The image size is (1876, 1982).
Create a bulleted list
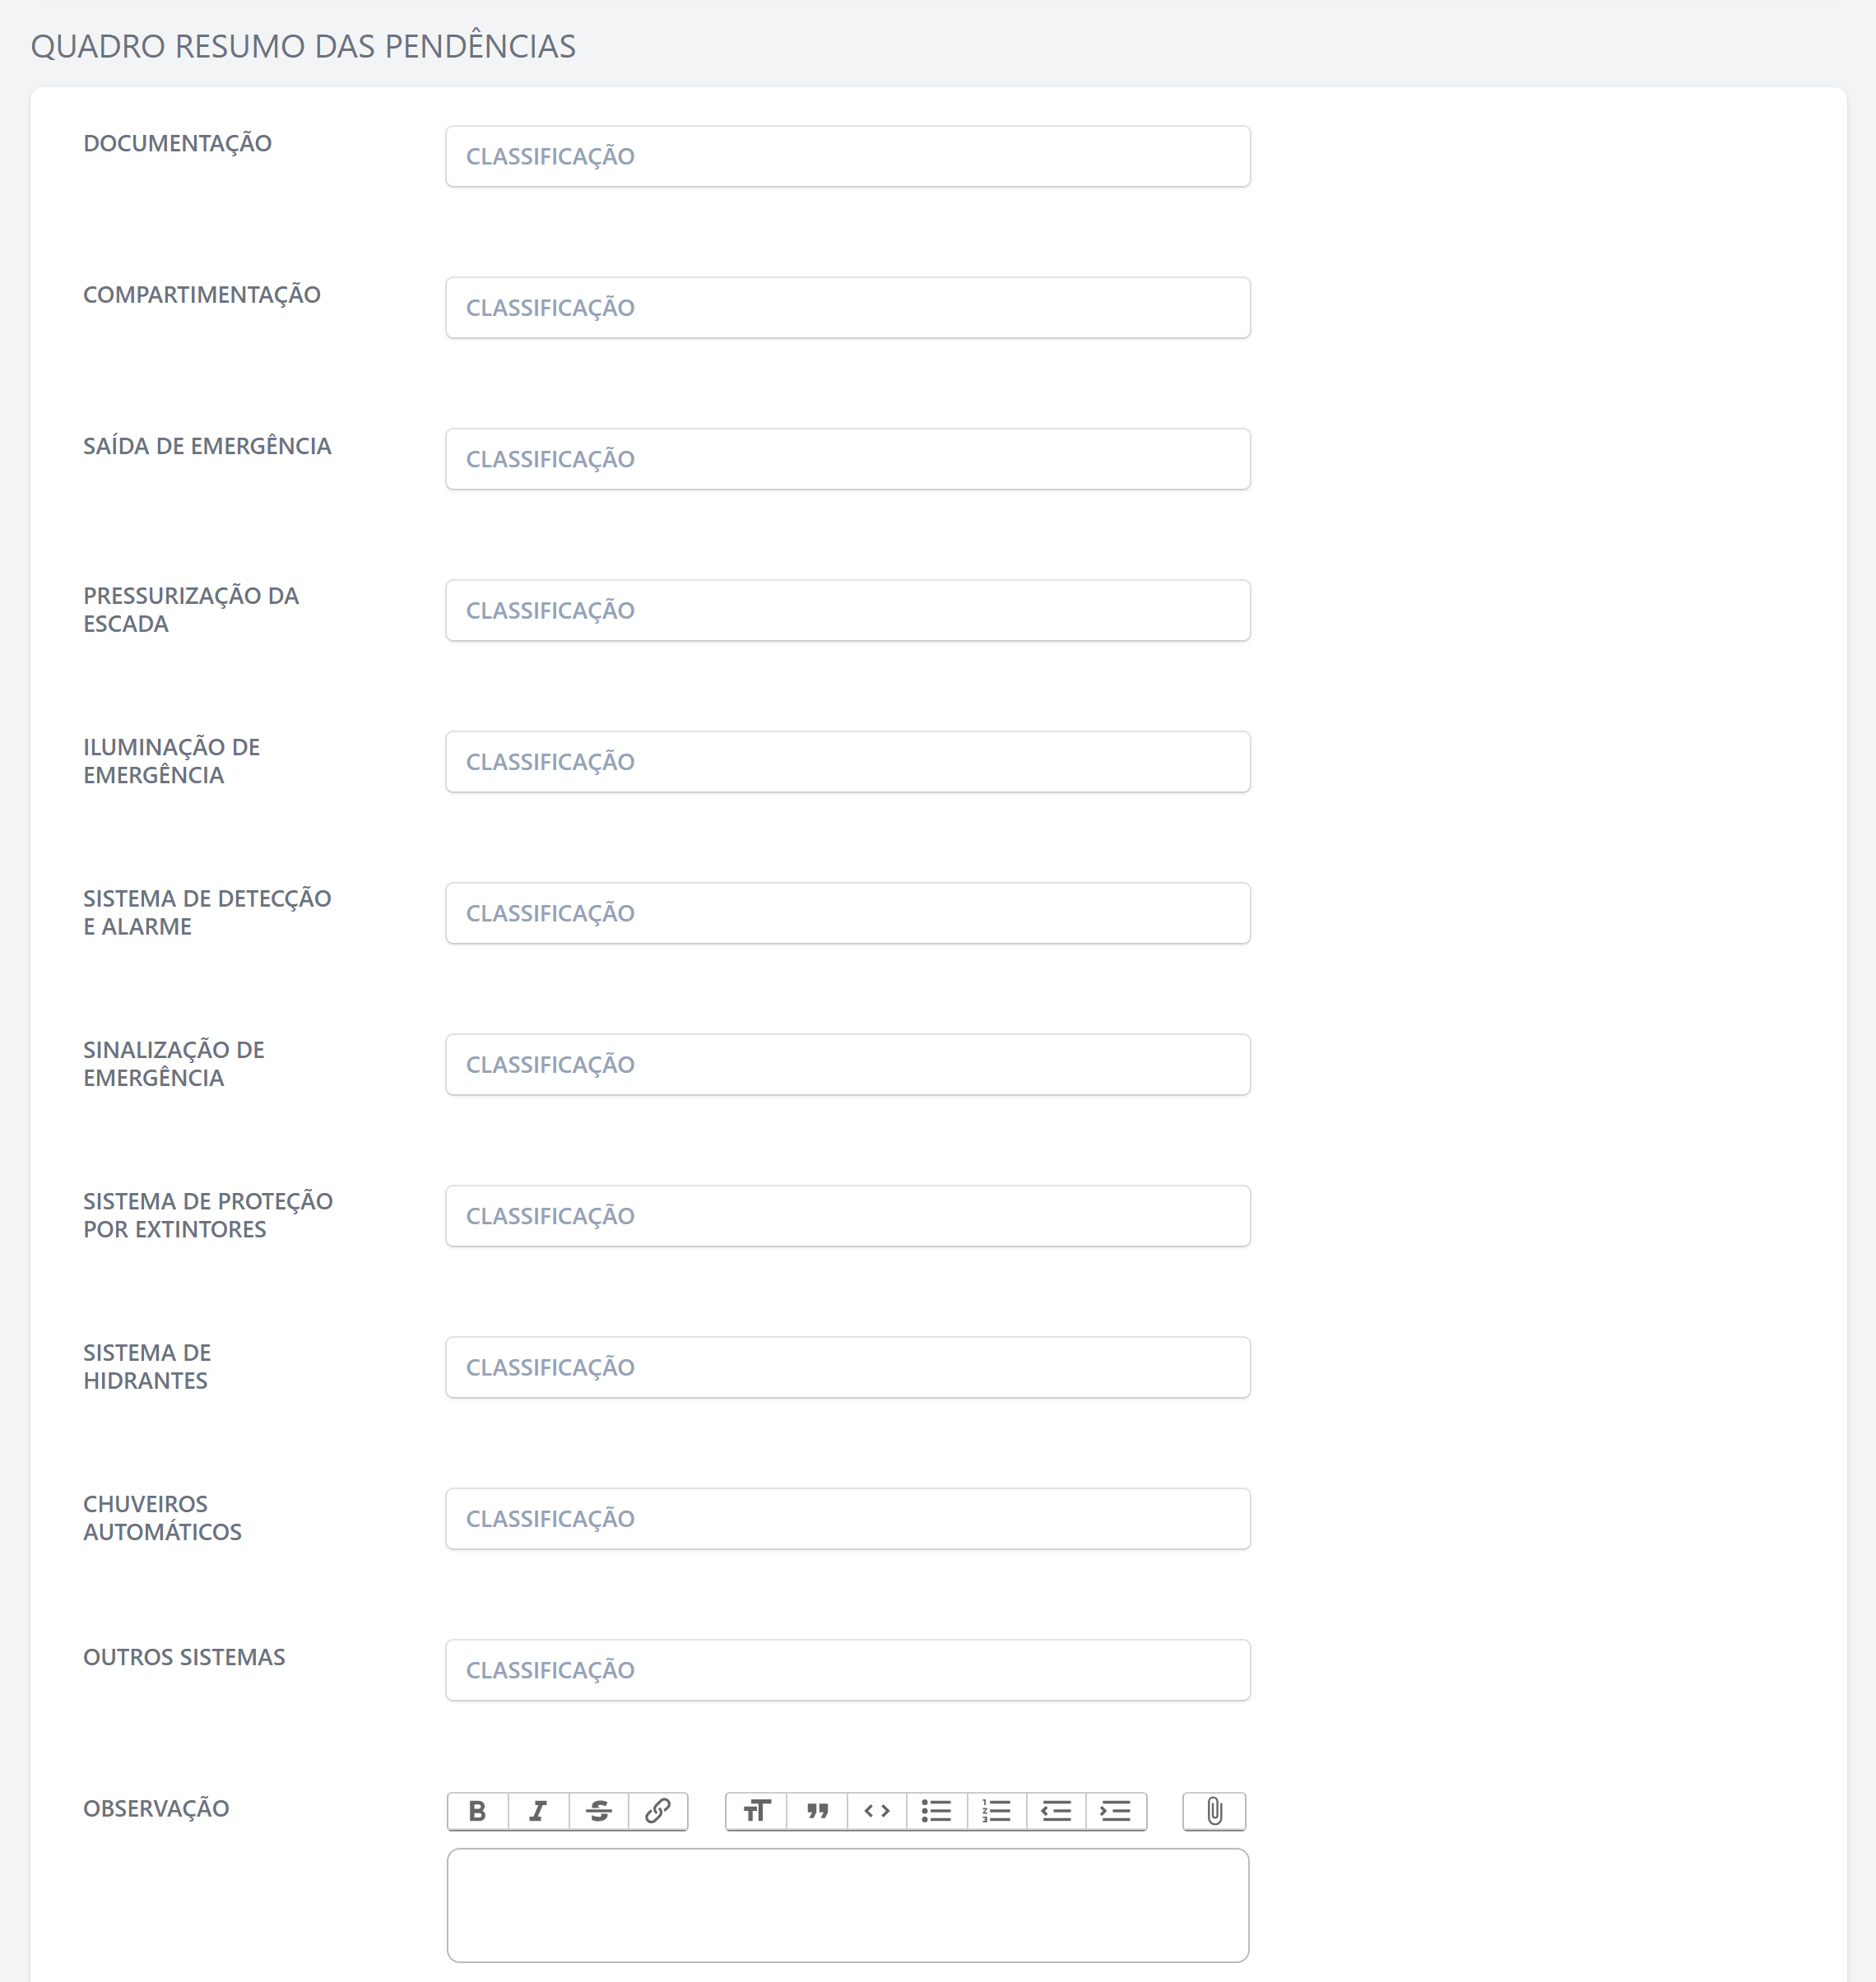coord(936,1811)
